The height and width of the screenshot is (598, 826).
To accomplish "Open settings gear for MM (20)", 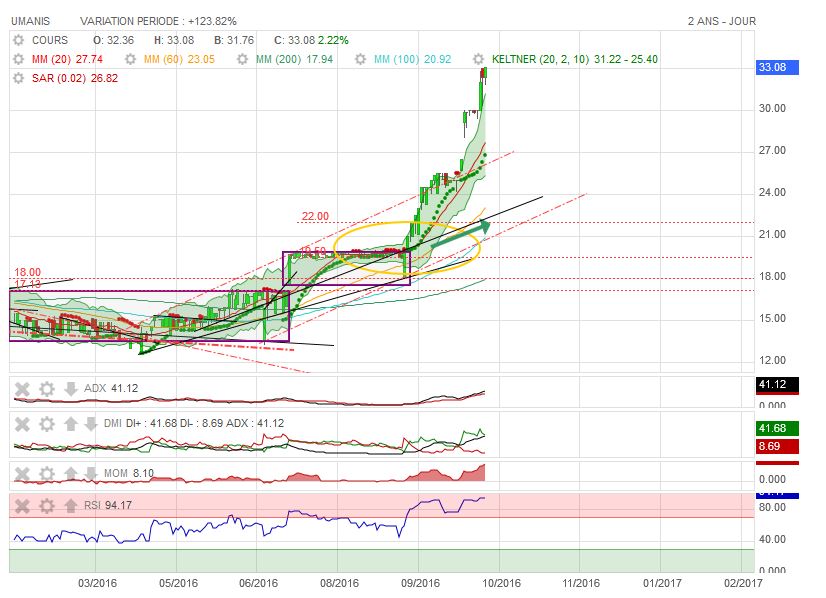I will [x=18, y=59].
